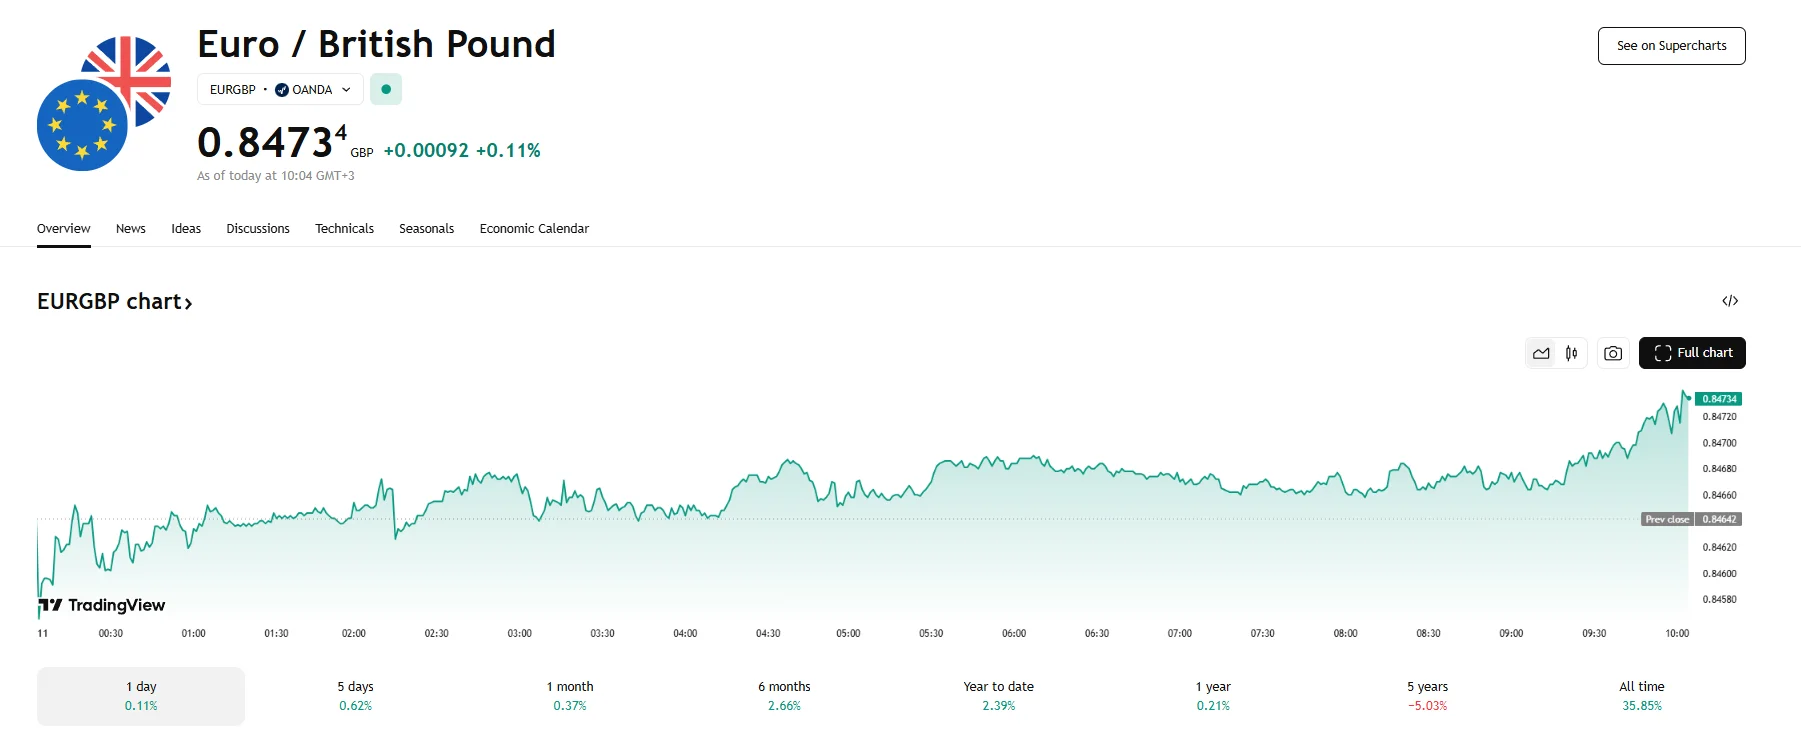
Task: Click the TradingView logo on chart
Action: click(102, 605)
